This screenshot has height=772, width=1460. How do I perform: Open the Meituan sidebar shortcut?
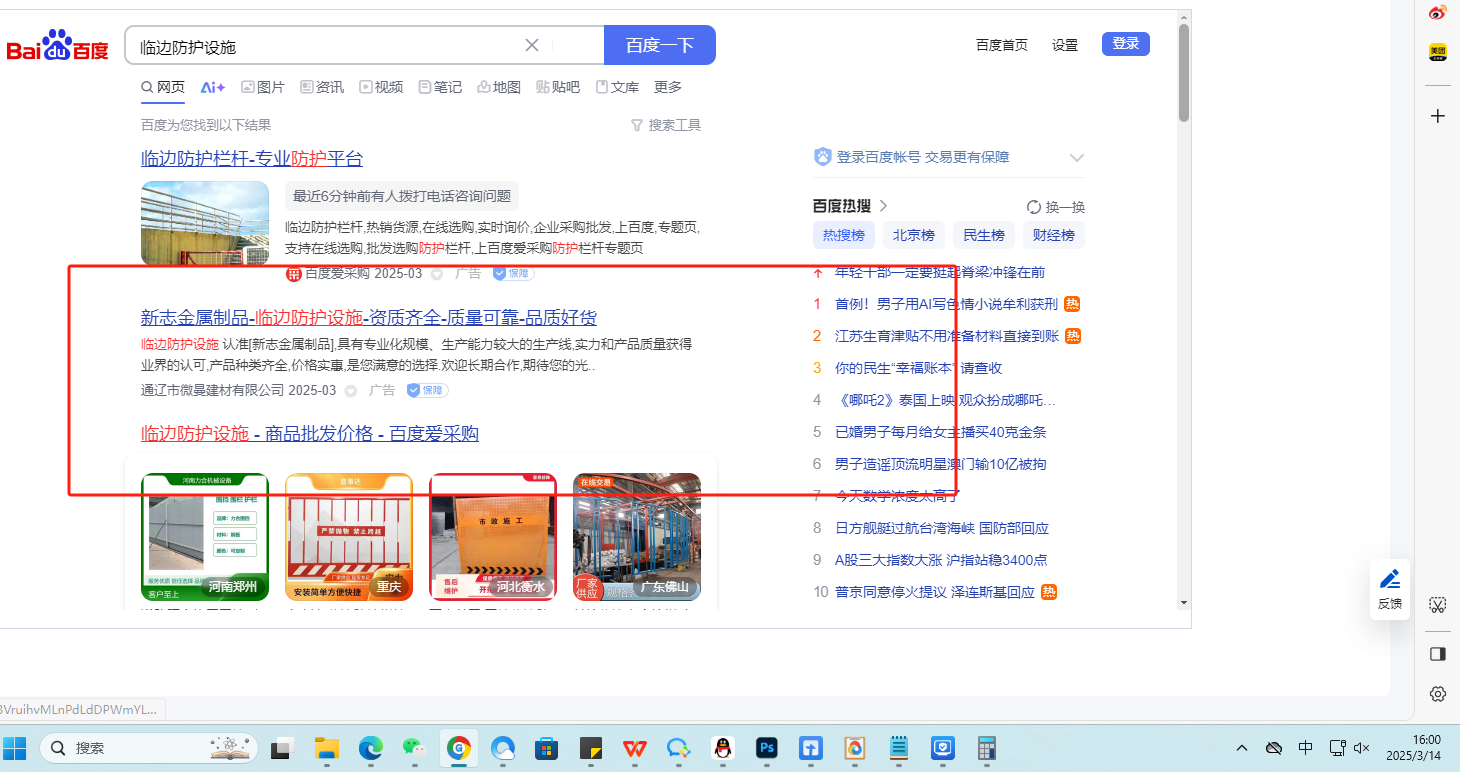(x=1437, y=53)
